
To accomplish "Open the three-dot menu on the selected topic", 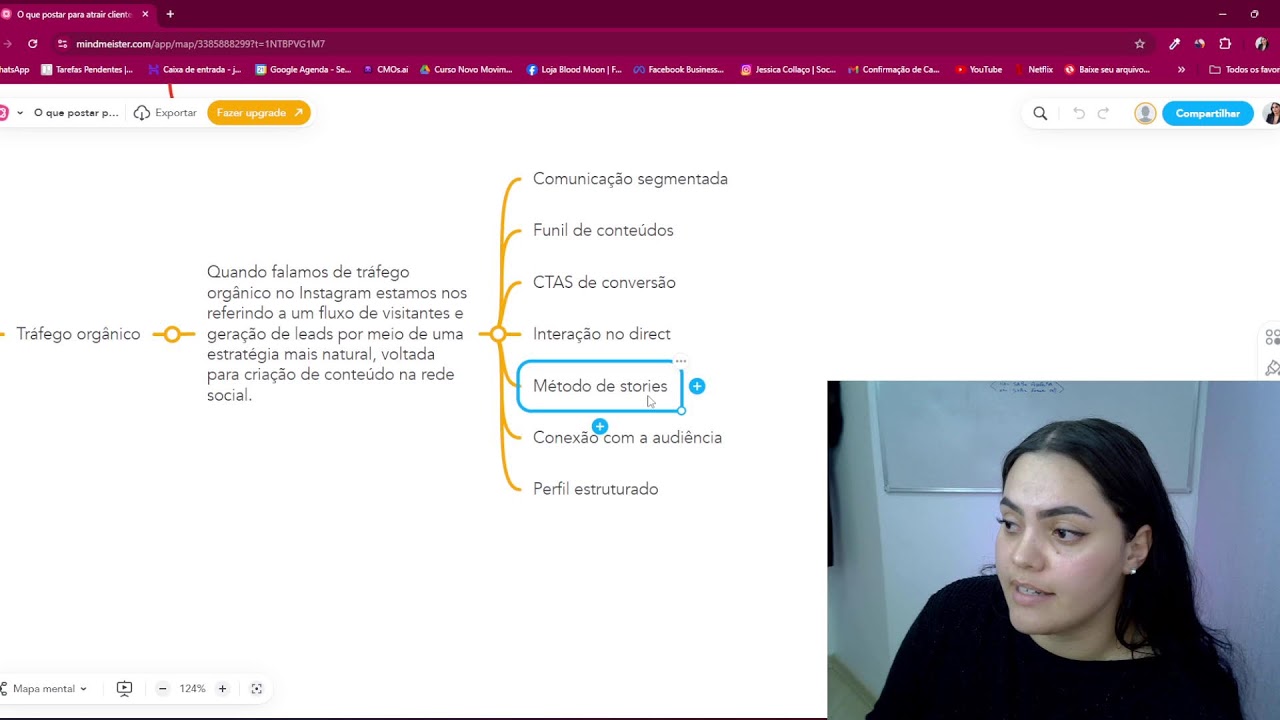I will tap(681, 360).
